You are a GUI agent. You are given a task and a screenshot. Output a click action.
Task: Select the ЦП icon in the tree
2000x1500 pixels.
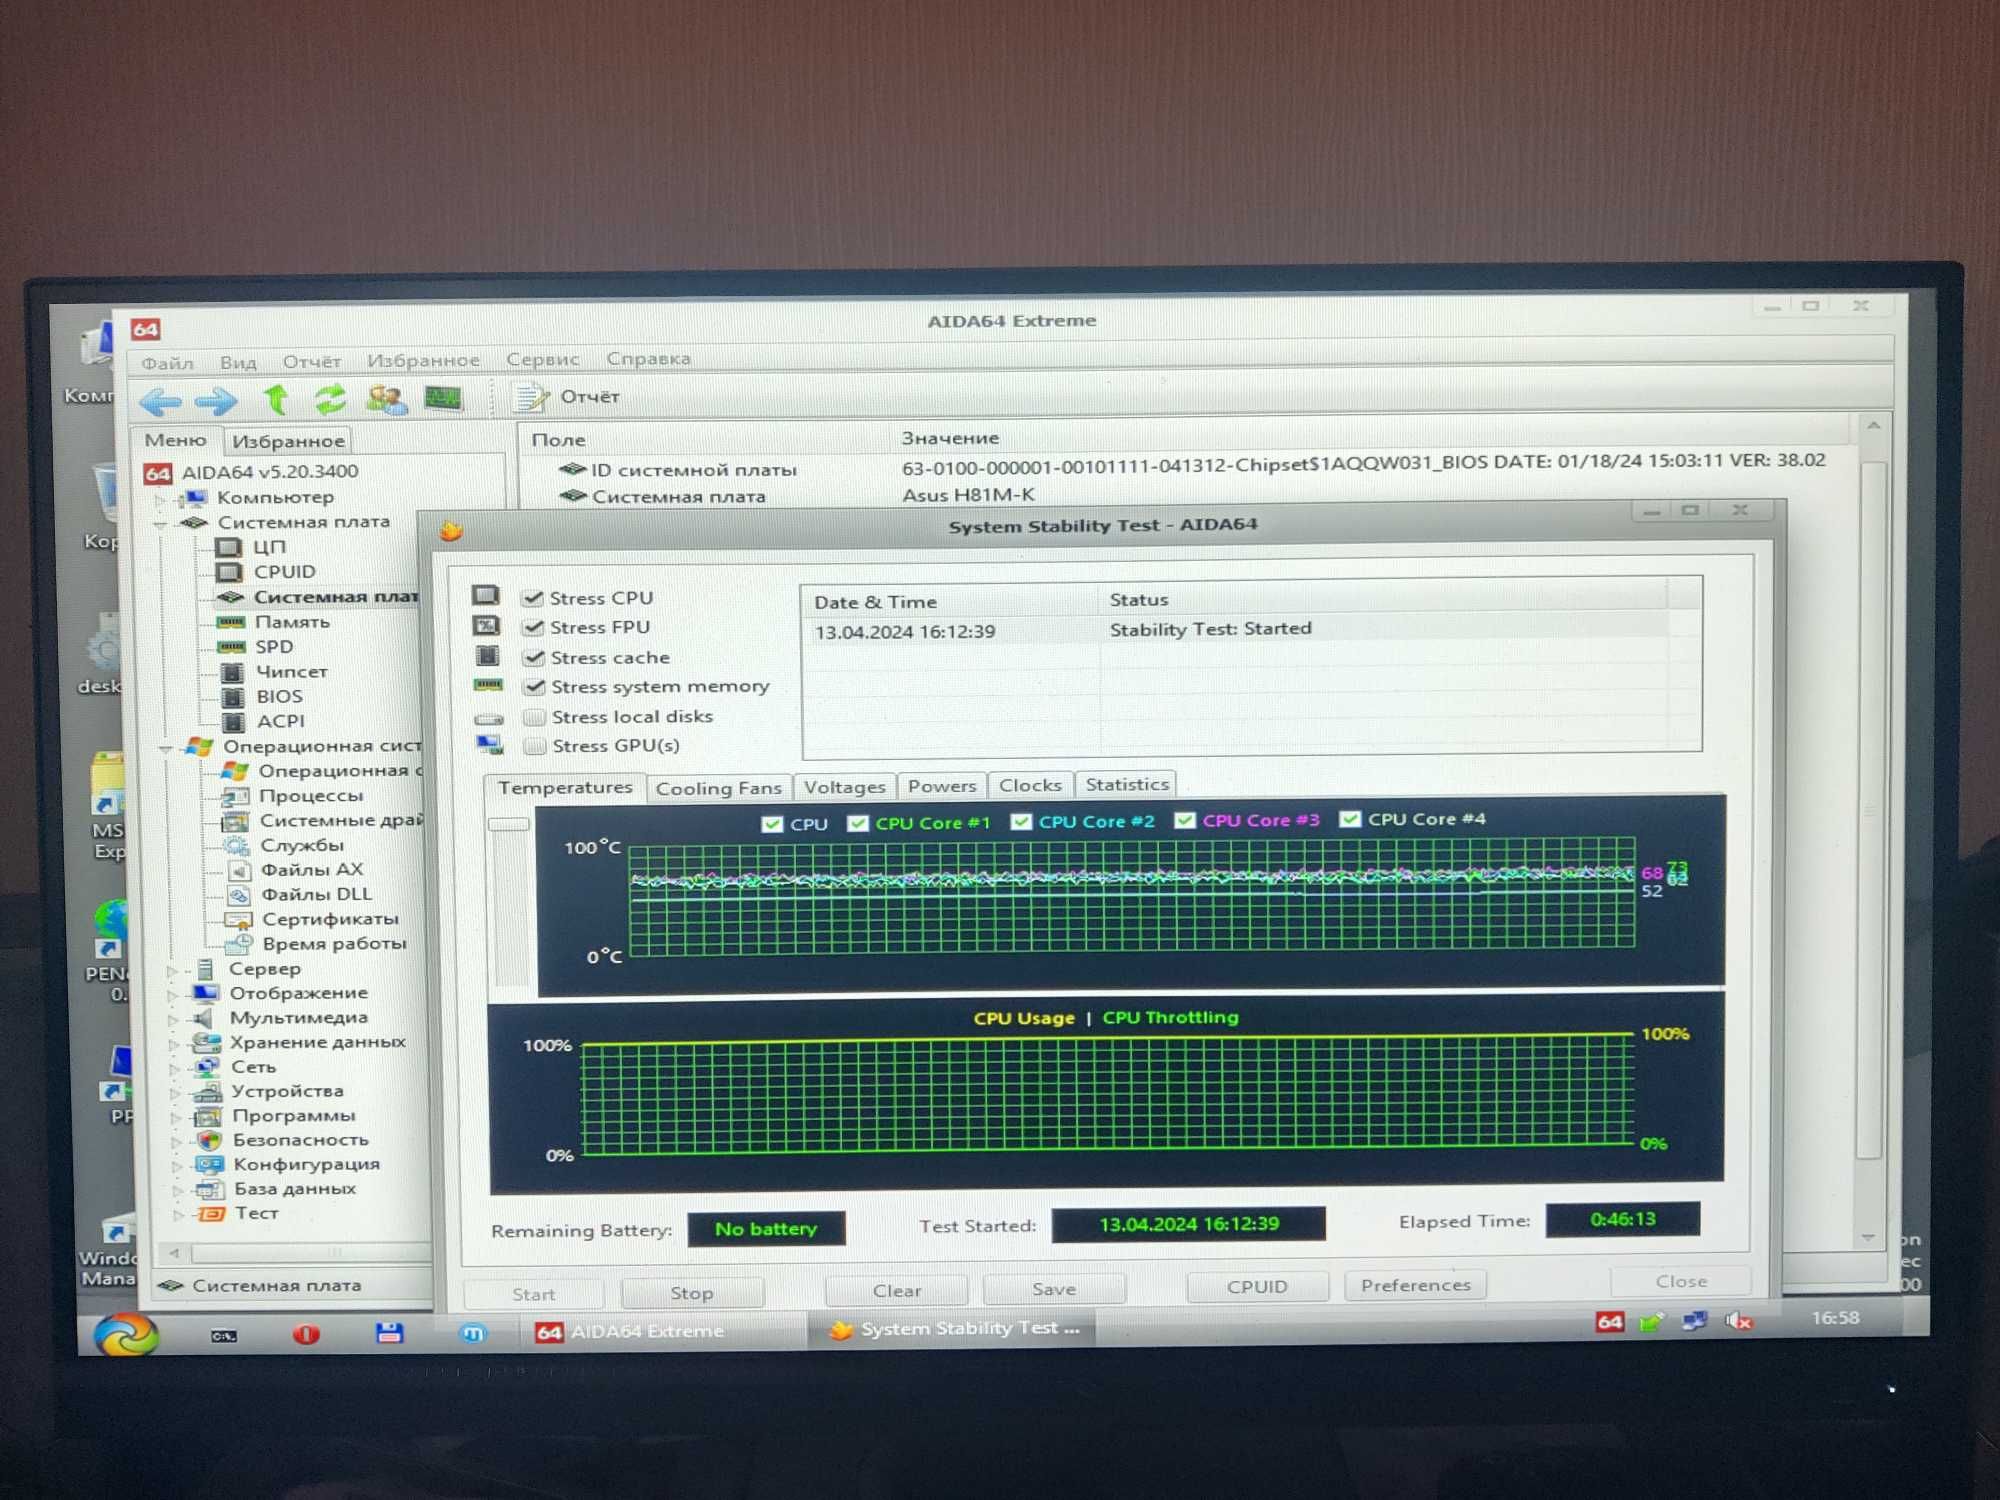229,548
